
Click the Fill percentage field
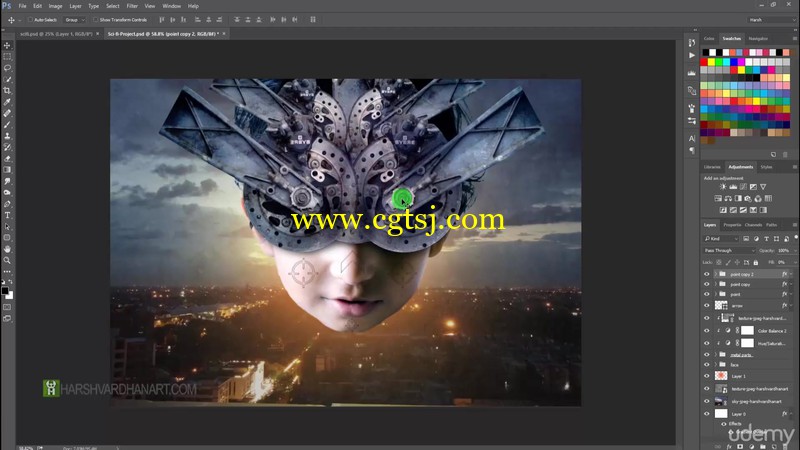point(784,262)
